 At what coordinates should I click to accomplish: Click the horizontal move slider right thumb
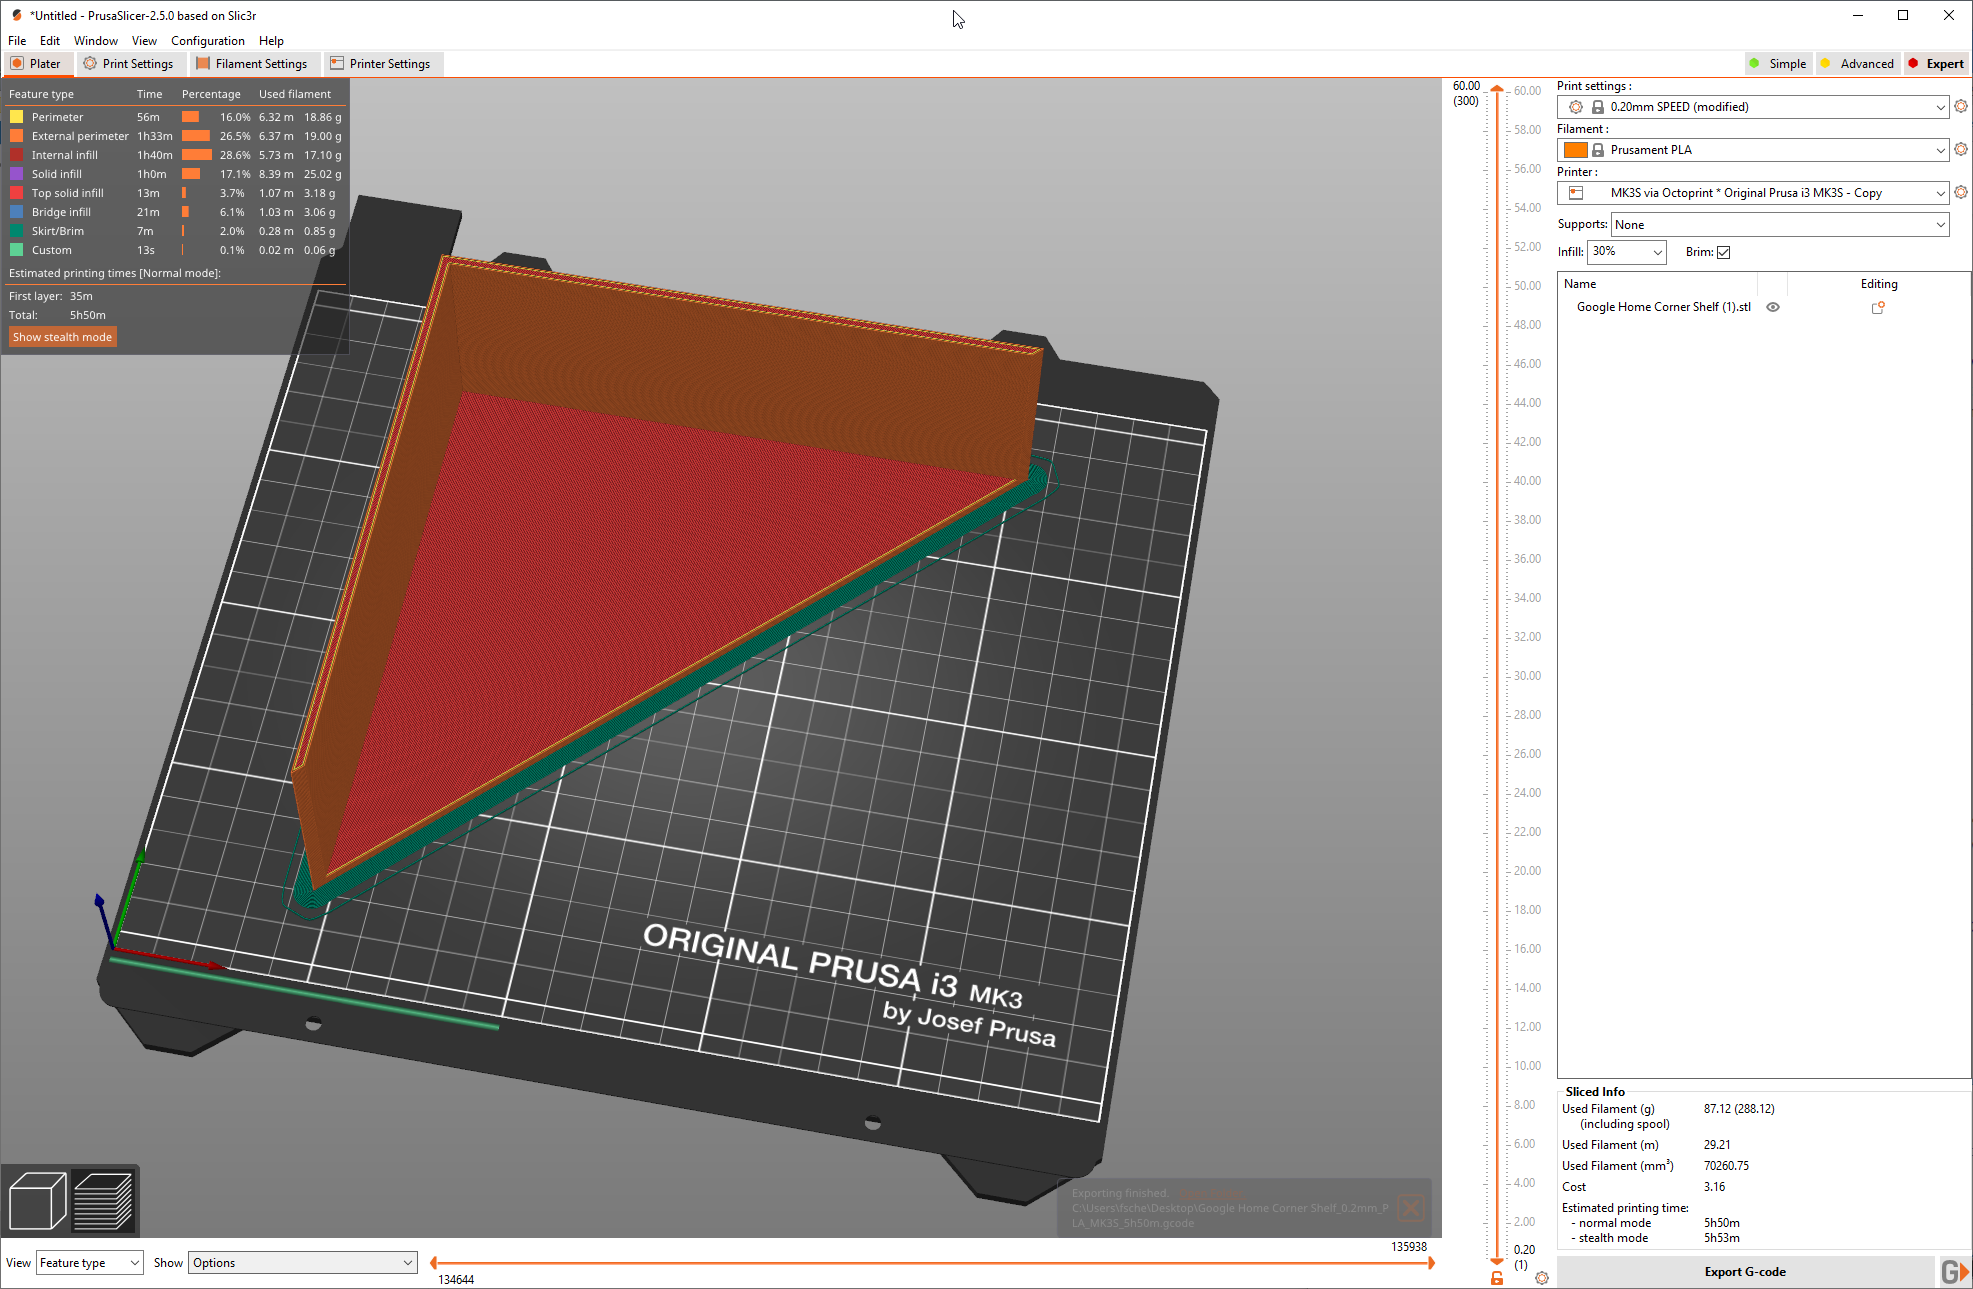point(1431,1263)
